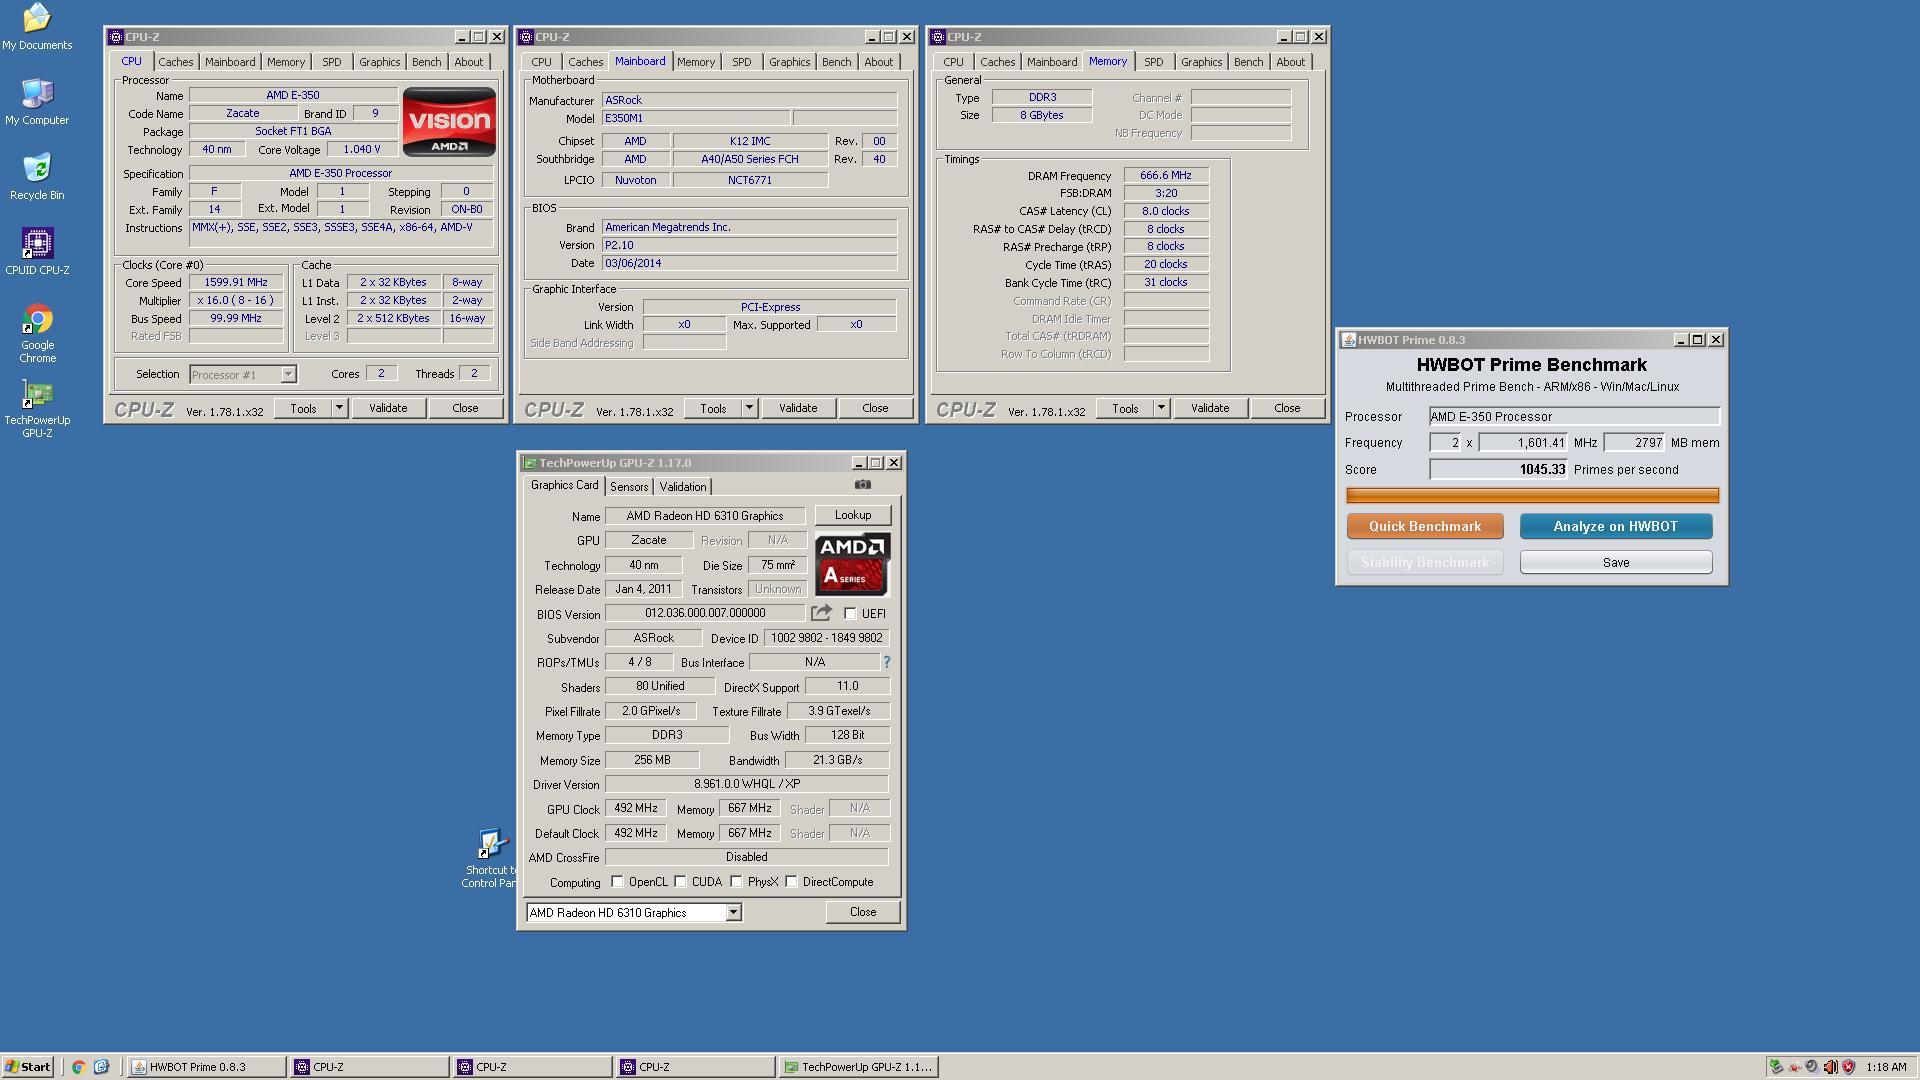
Task: Click GPU-Z title bar app icon
Action: tap(530, 463)
